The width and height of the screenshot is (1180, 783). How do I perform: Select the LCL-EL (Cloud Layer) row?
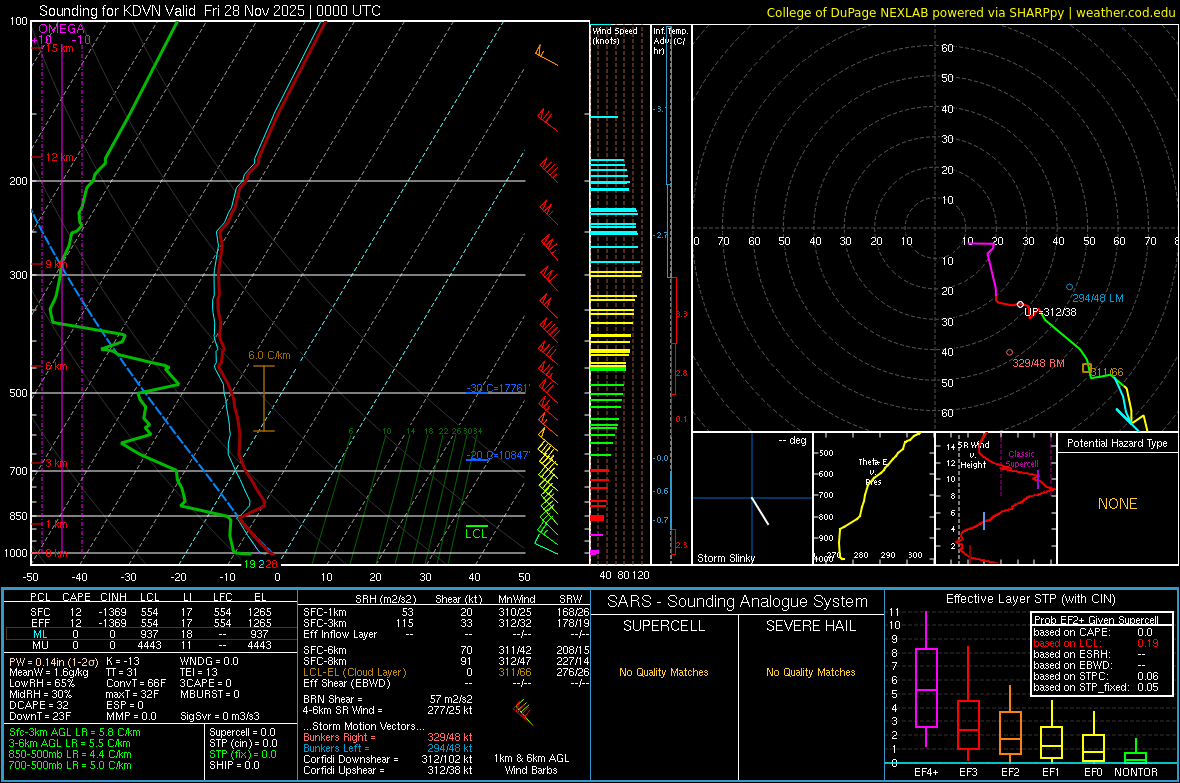(446, 672)
